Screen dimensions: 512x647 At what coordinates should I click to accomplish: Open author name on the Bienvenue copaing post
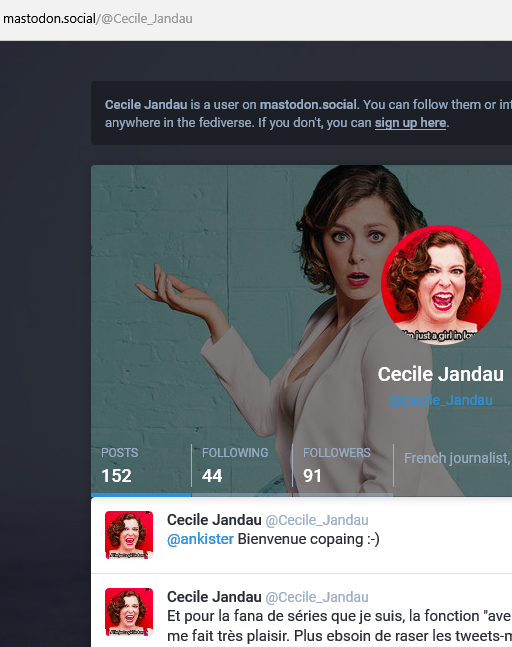pos(214,520)
